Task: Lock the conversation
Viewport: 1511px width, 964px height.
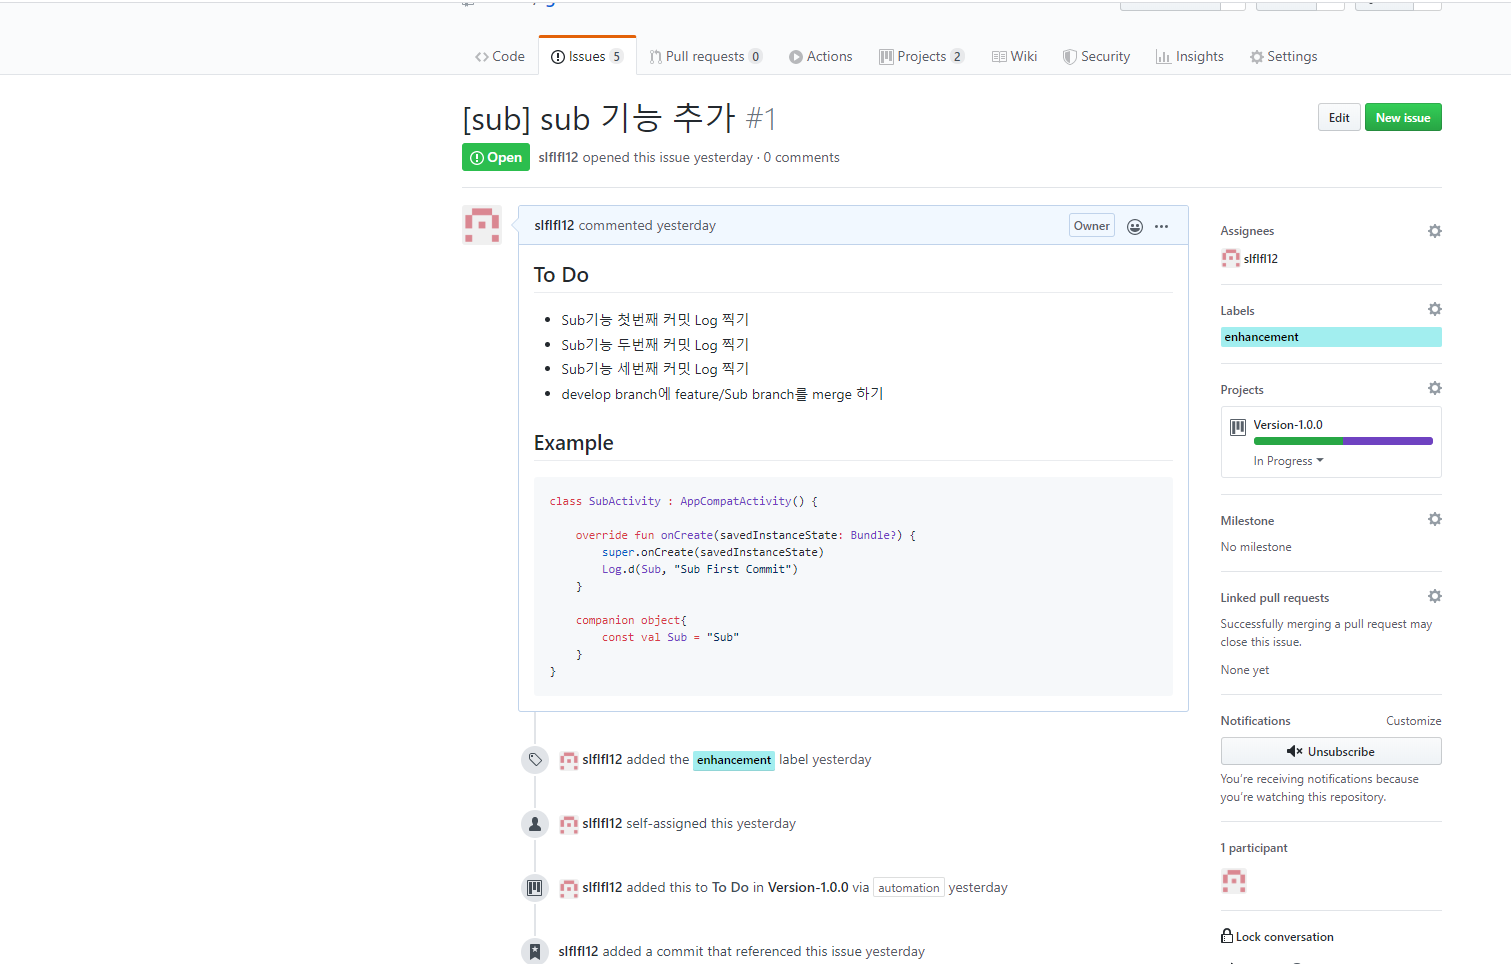Action: (x=1283, y=936)
